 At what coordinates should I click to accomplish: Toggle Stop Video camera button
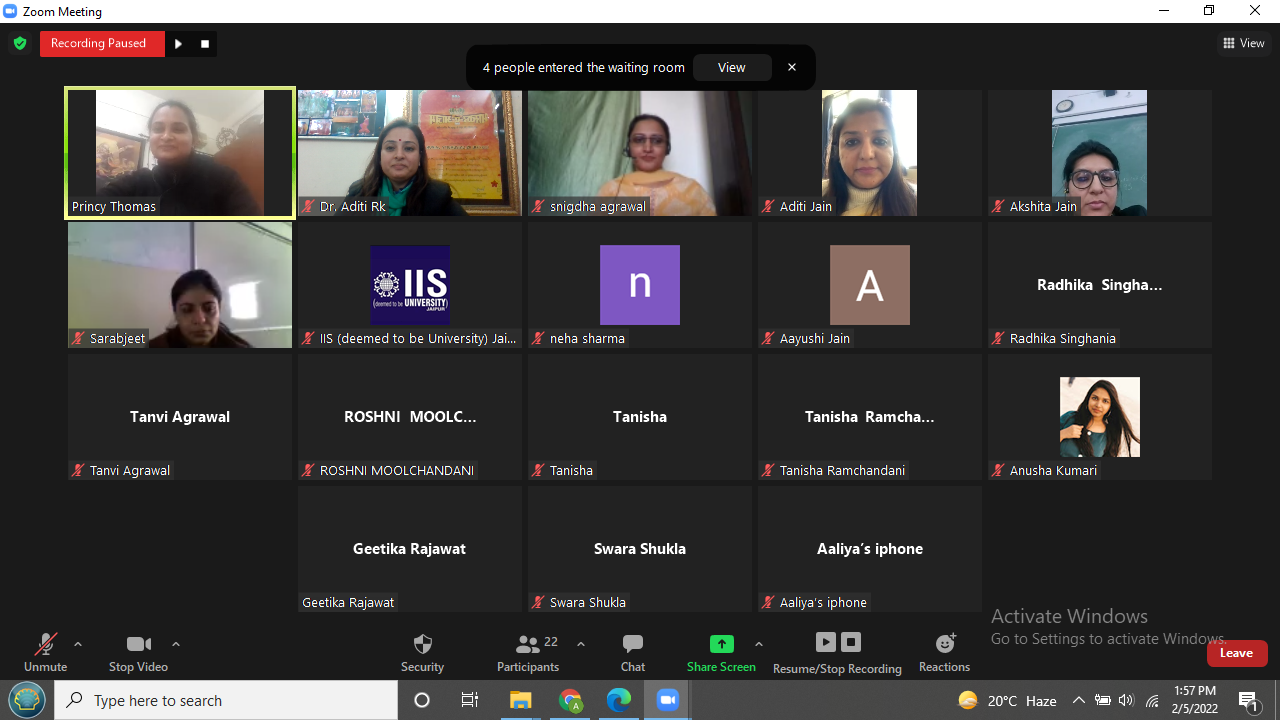click(138, 652)
